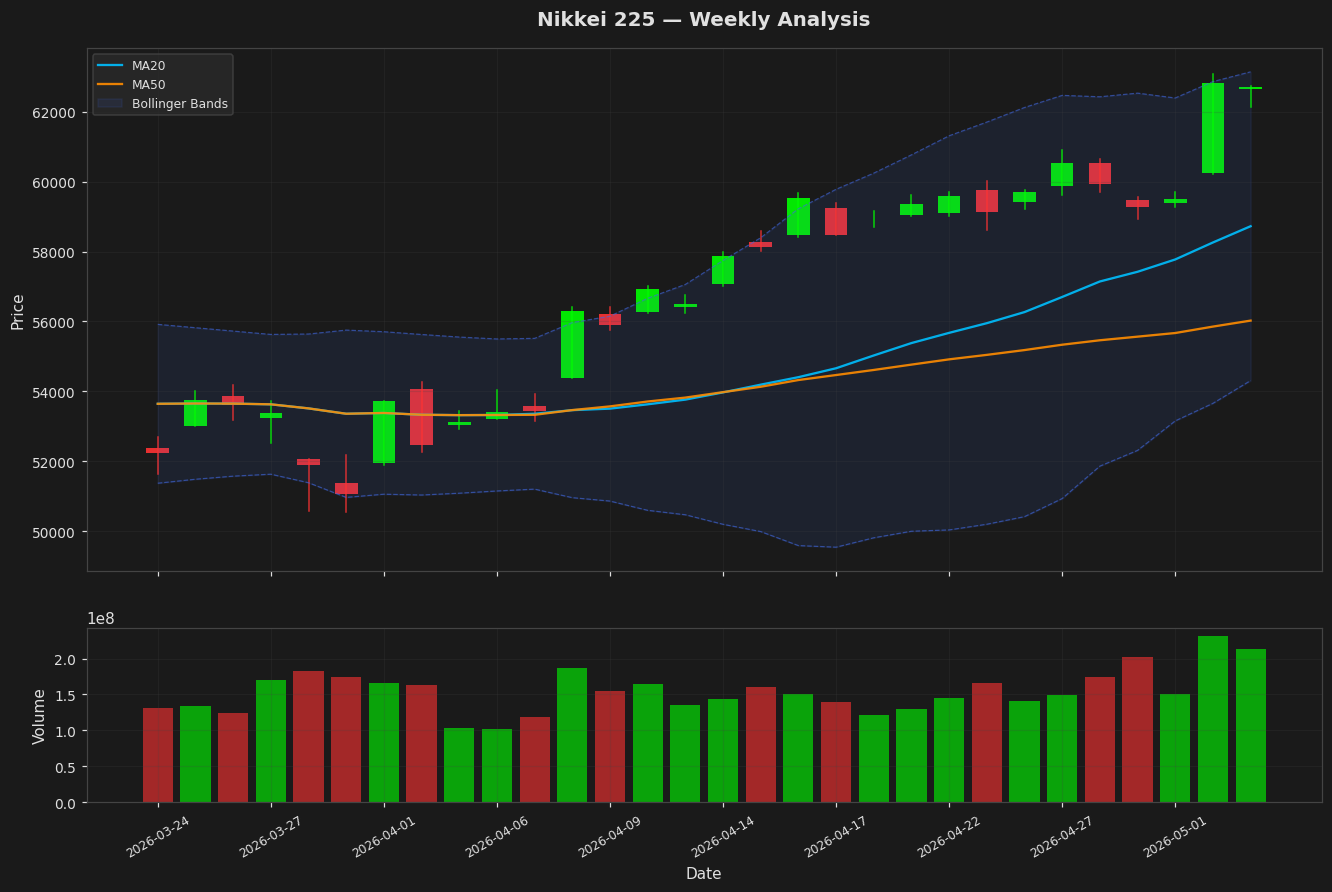This screenshot has width=1332, height=892.
Task: Click the Date x-axis title
Action: 703,874
